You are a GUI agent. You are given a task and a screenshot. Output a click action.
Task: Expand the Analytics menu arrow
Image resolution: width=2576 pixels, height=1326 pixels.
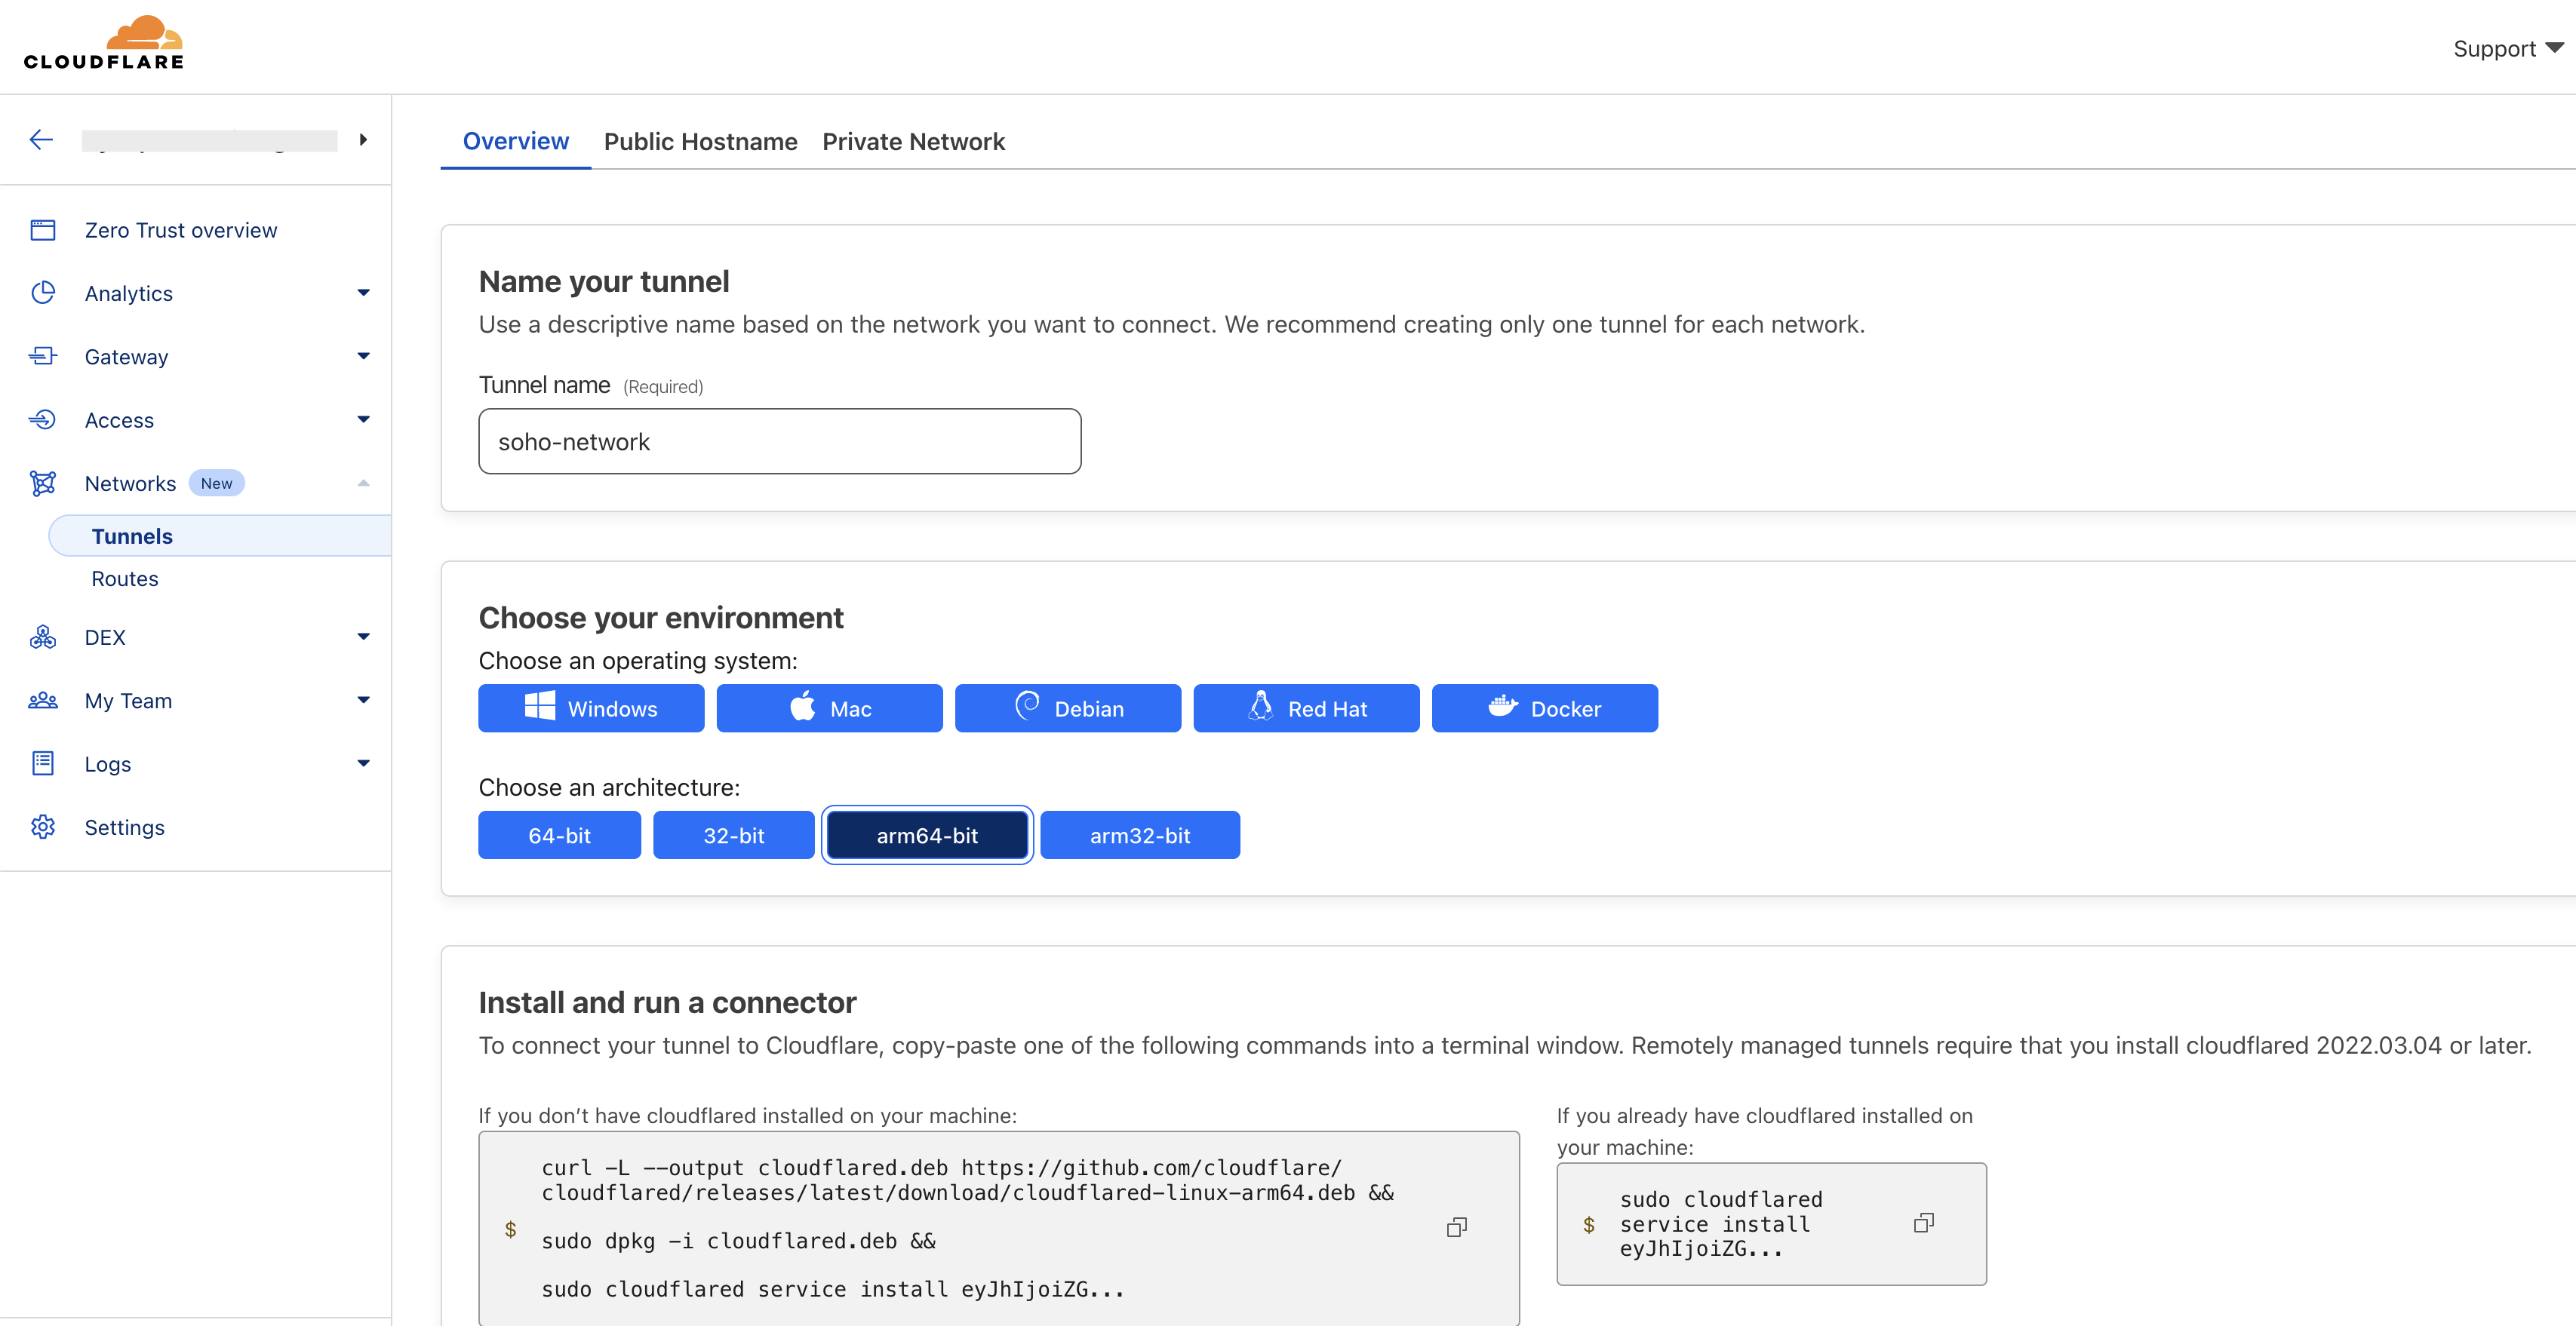point(364,293)
